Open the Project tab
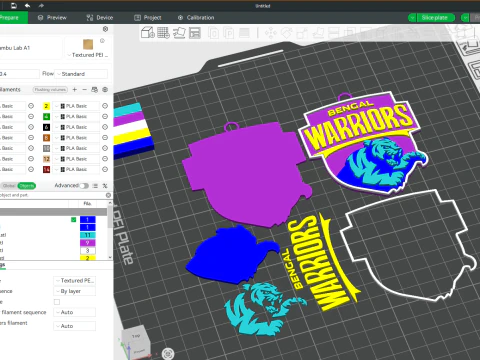Image resolution: width=480 pixels, height=360 pixels. 148,18
